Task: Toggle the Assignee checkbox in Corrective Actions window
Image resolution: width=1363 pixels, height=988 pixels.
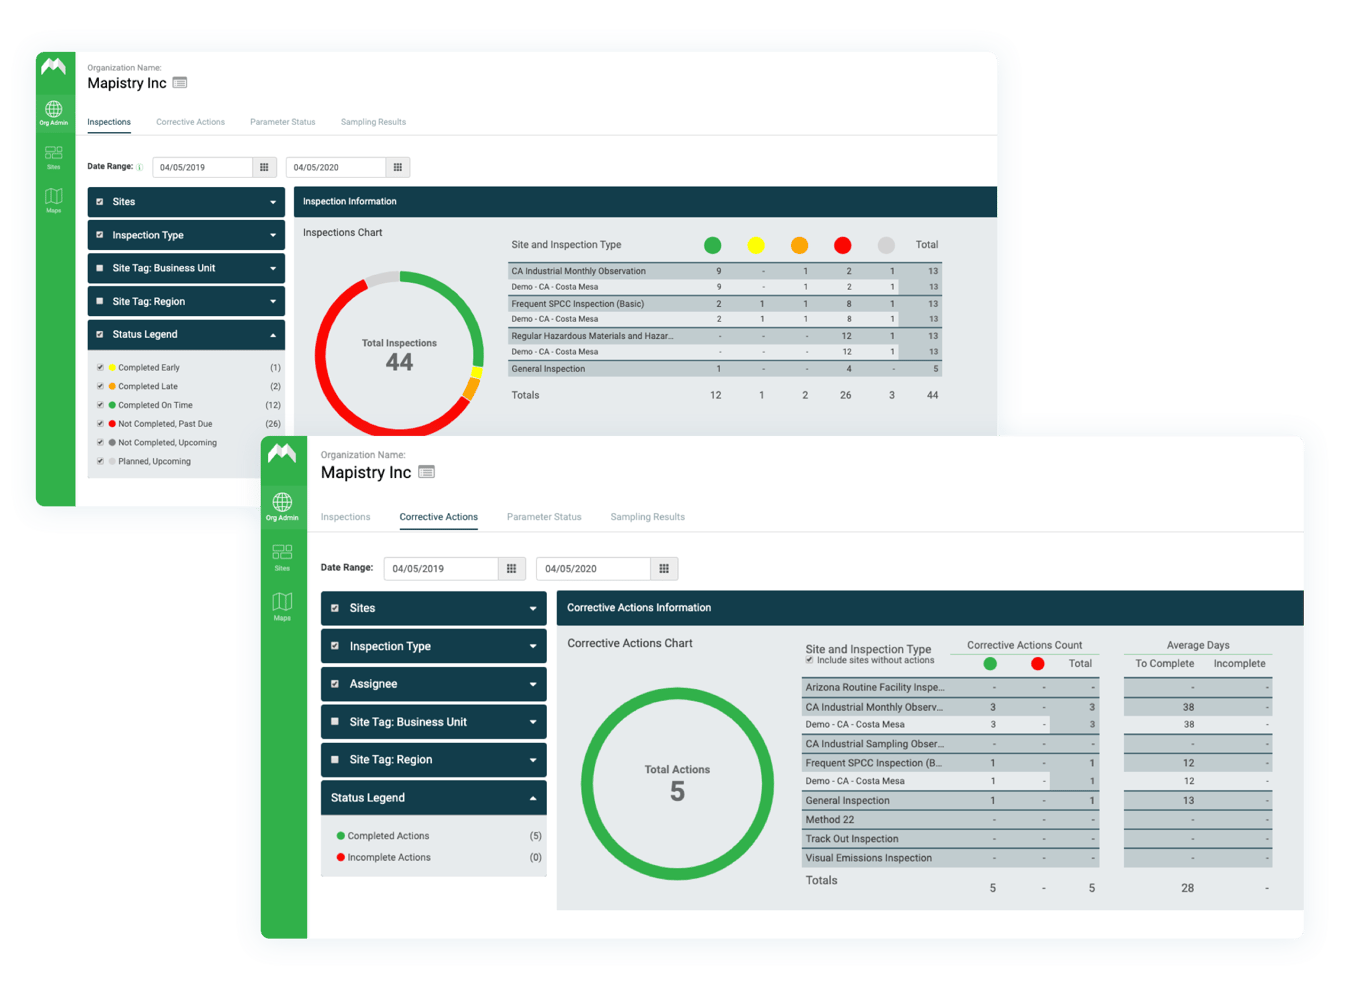Action: (335, 684)
